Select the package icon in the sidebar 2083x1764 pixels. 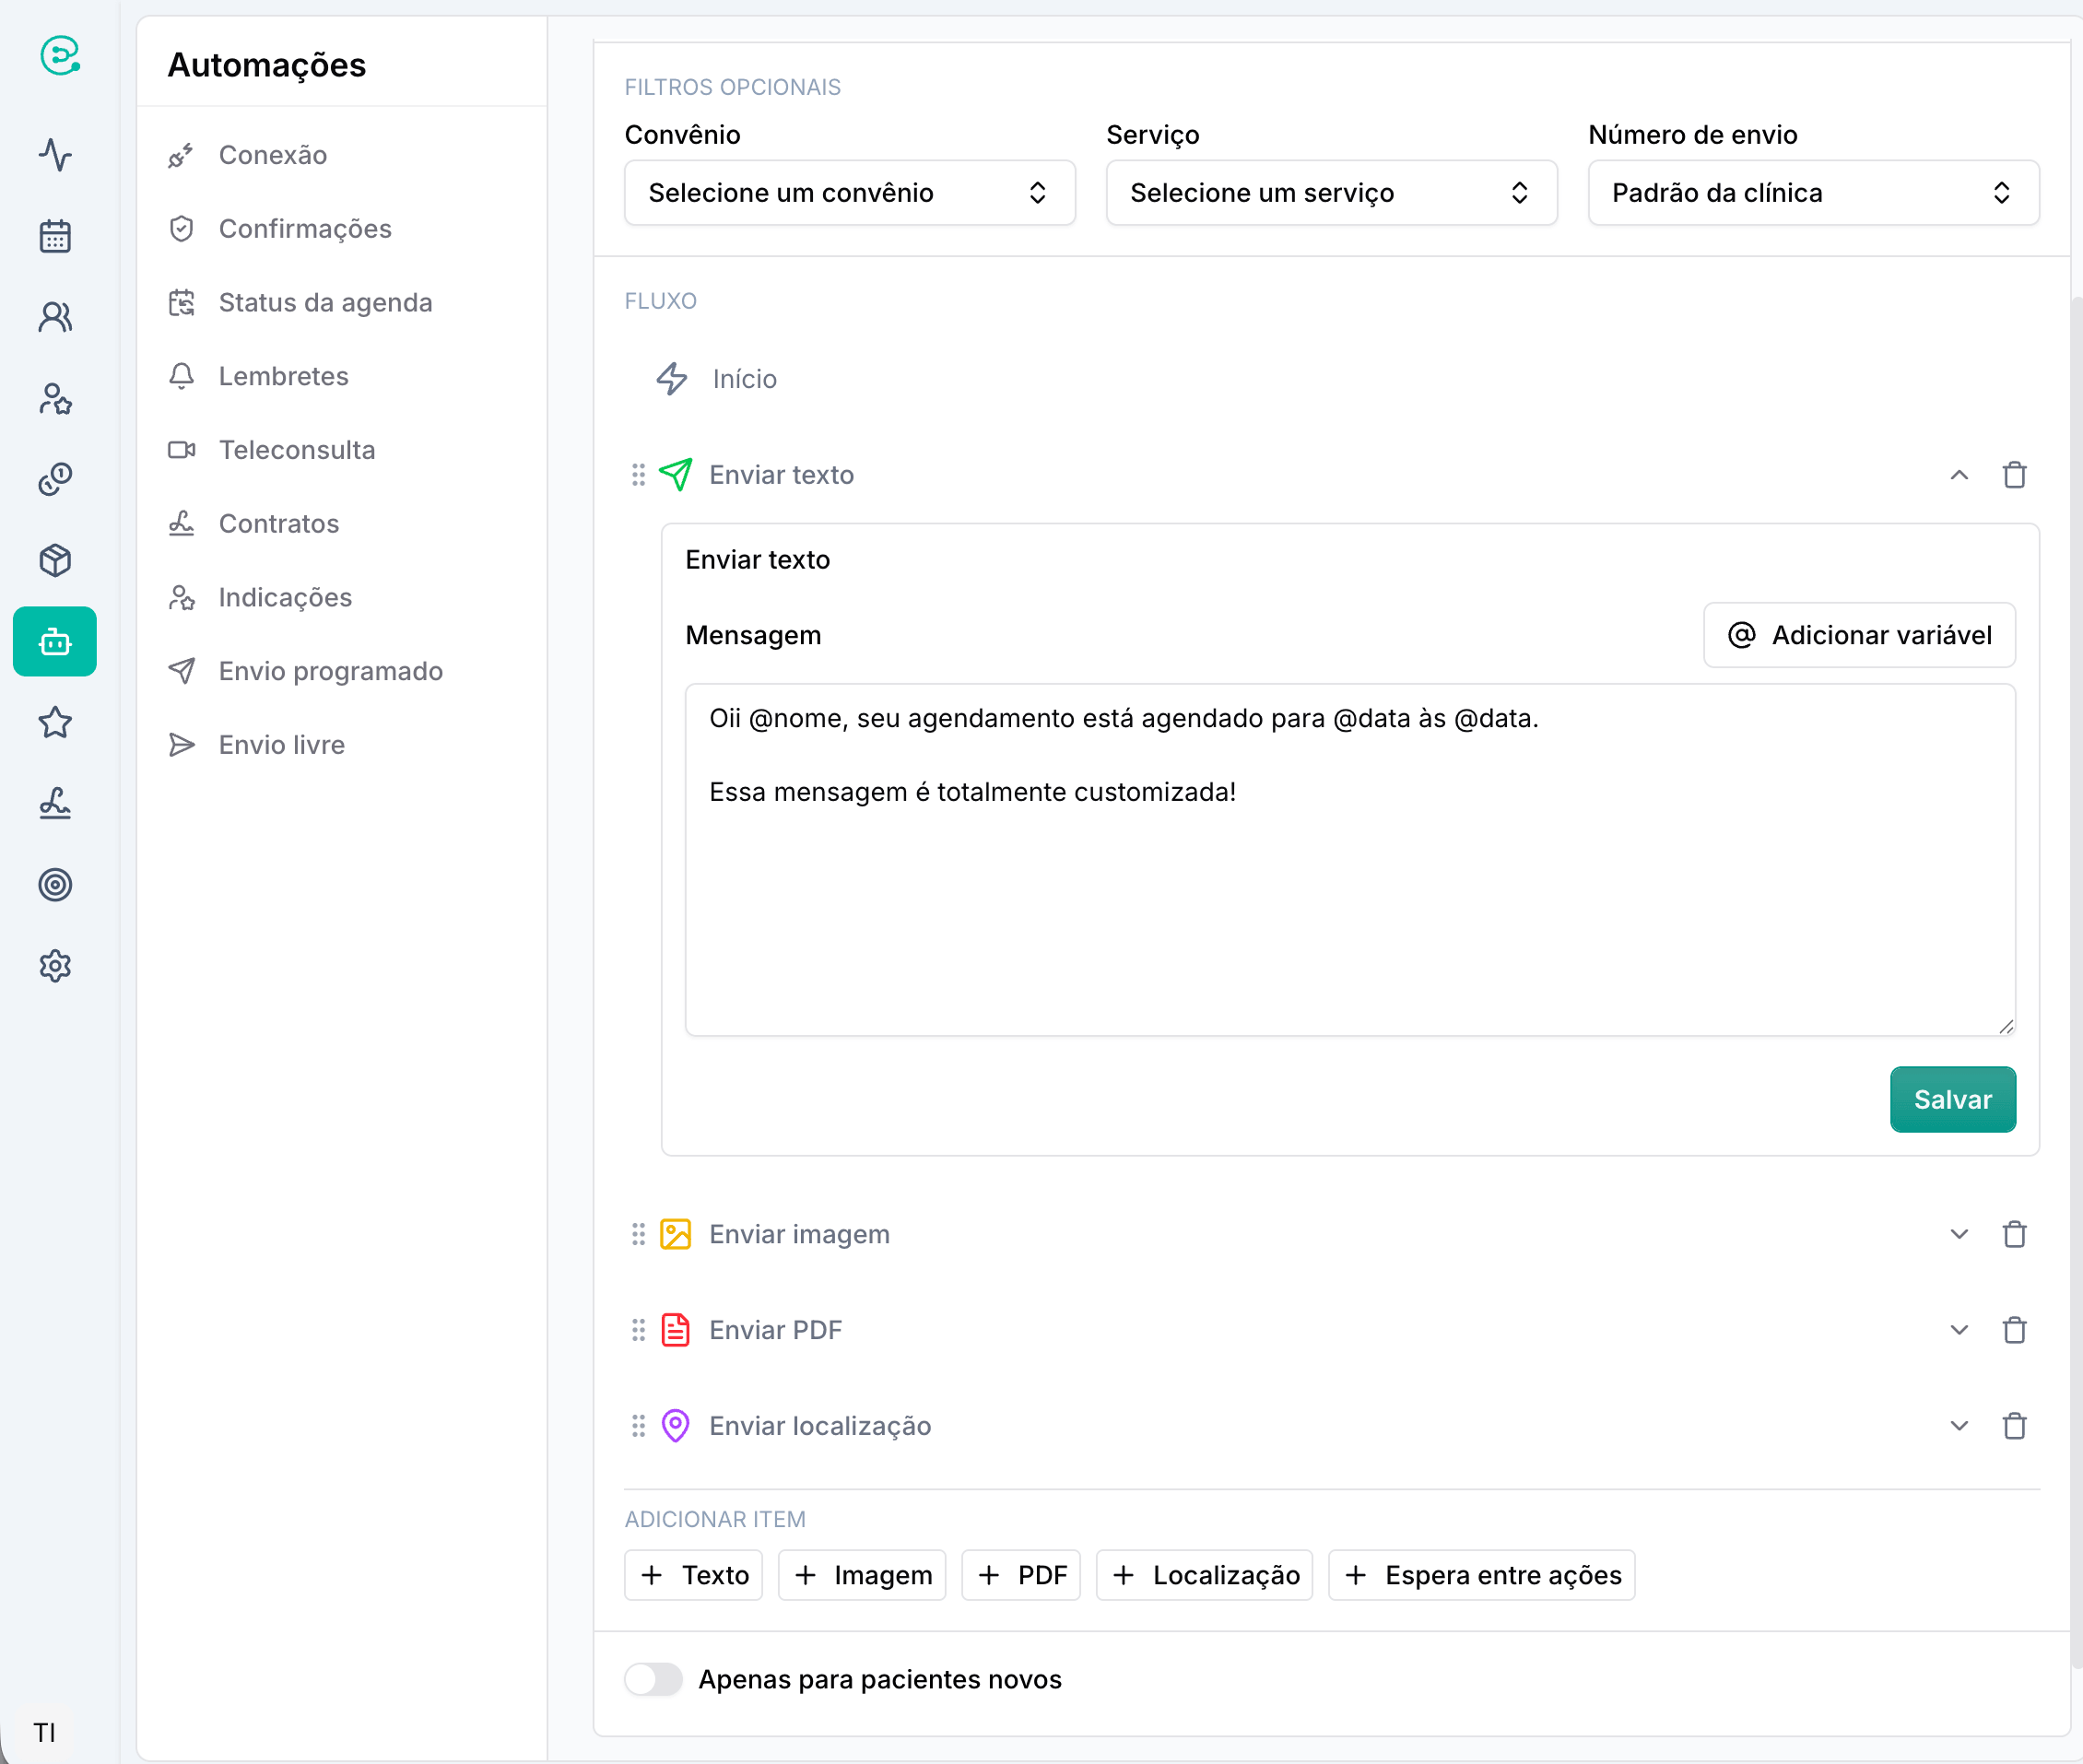[x=56, y=560]
